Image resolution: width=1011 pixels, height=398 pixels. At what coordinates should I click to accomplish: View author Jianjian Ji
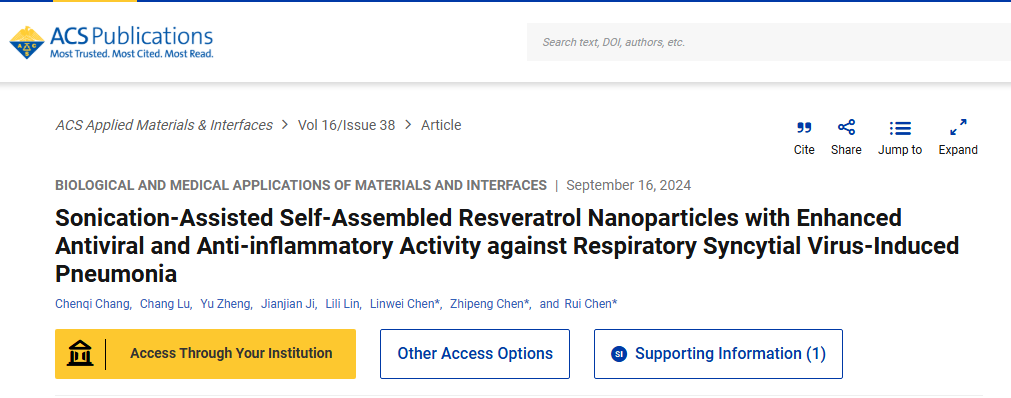[288, 304]
